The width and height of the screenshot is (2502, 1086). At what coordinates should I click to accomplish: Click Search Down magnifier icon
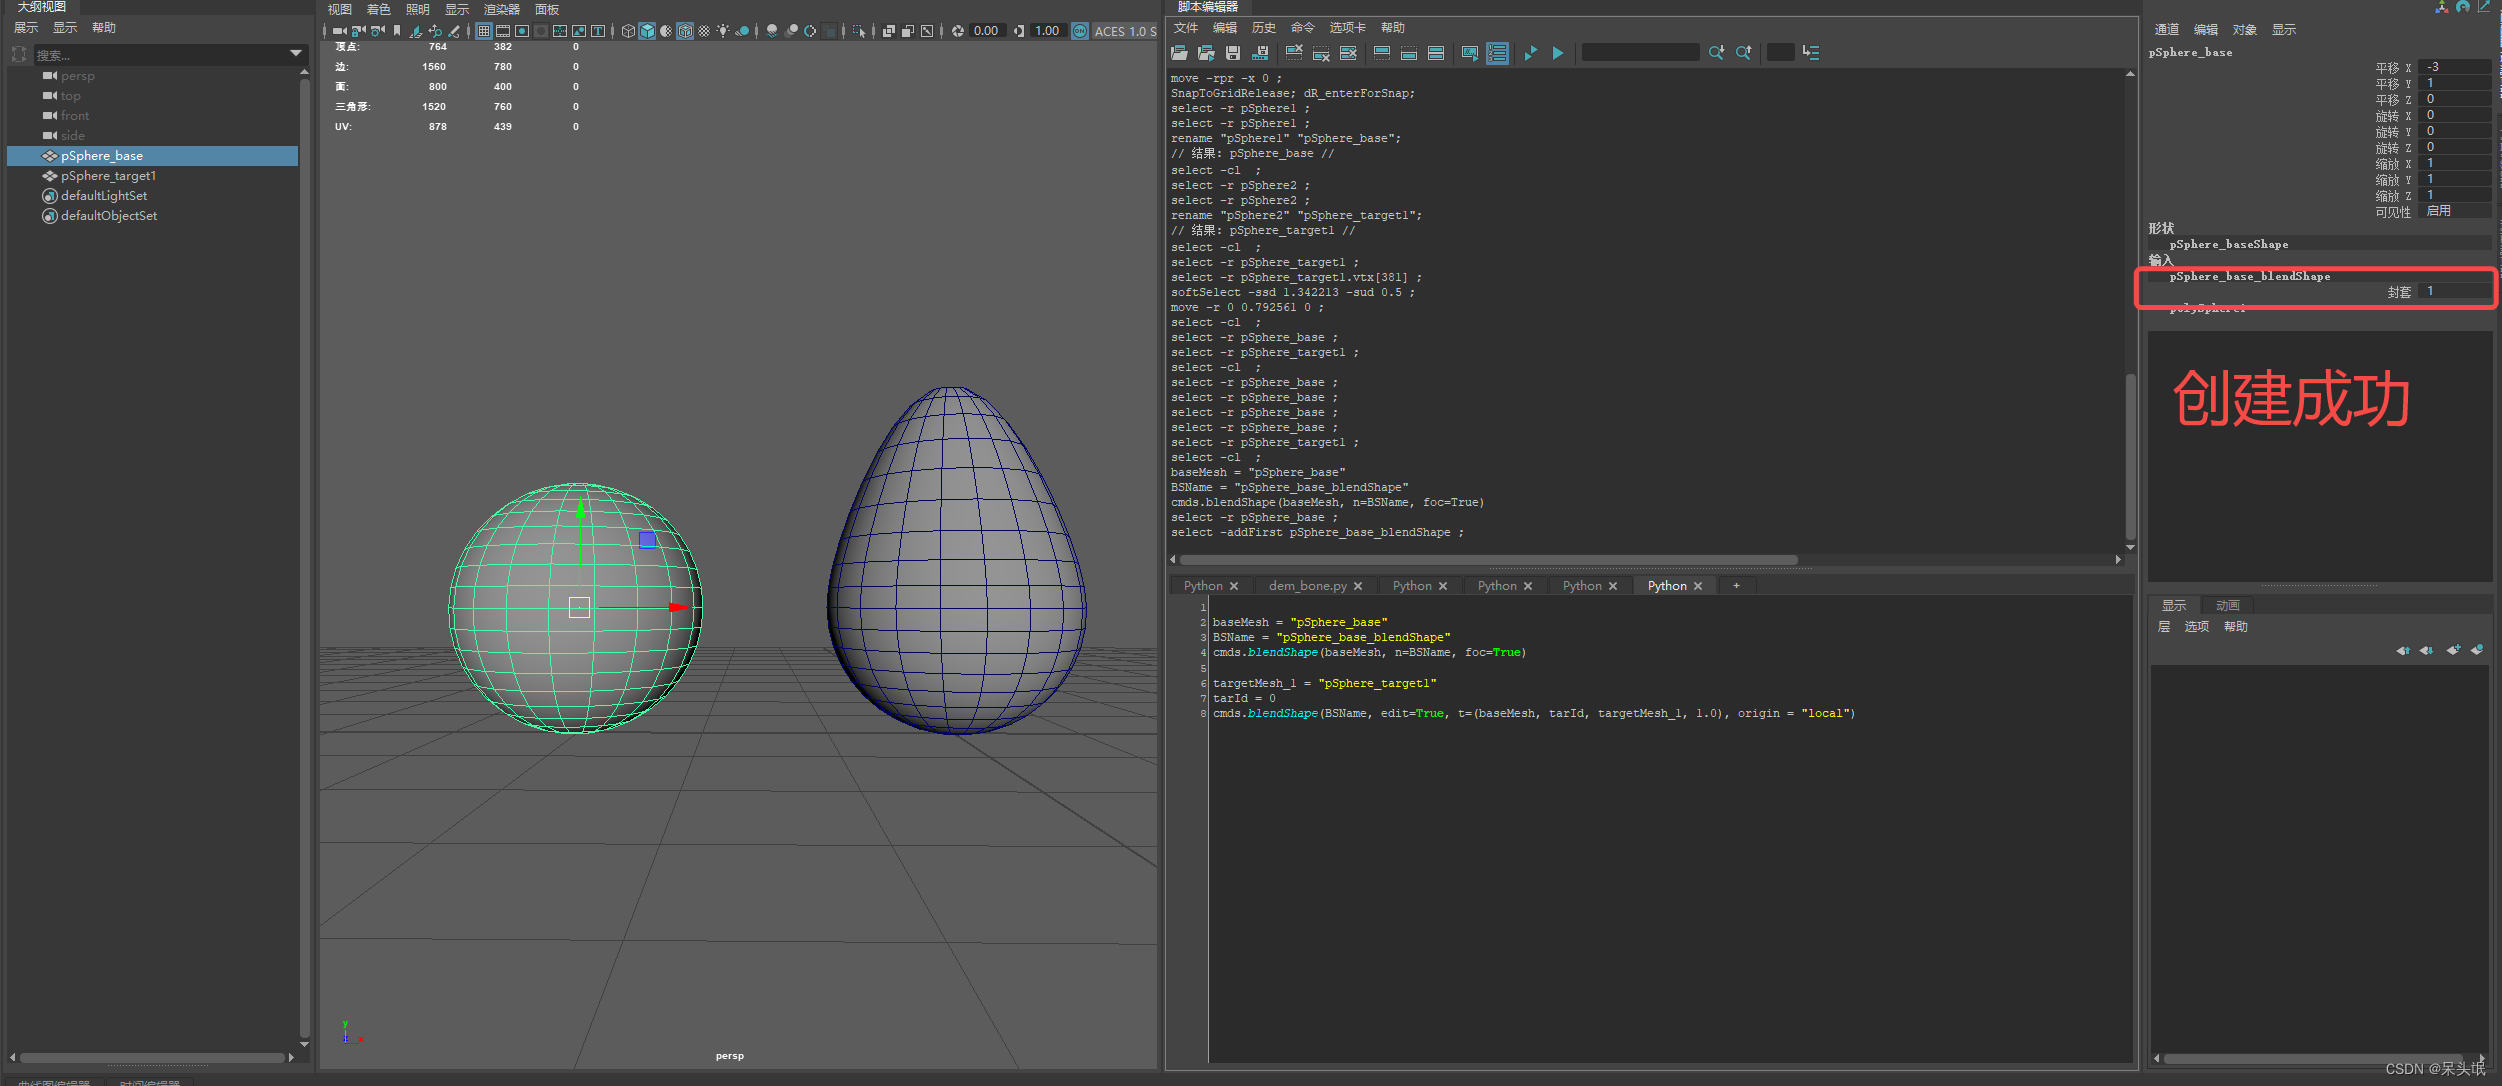click(x=1717, y=53)
